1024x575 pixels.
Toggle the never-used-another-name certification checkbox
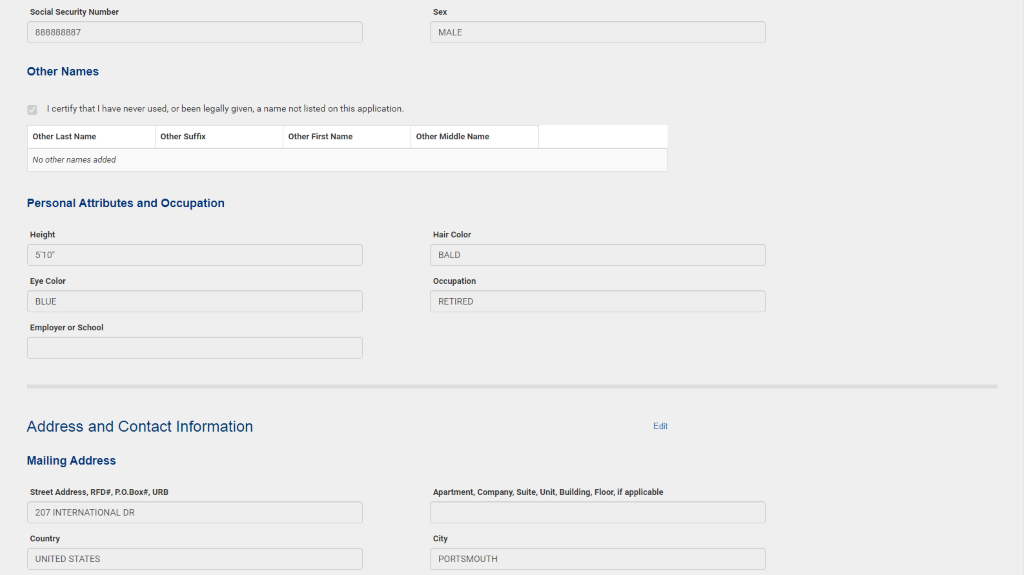pyautogui.click(x=33, y=109)
